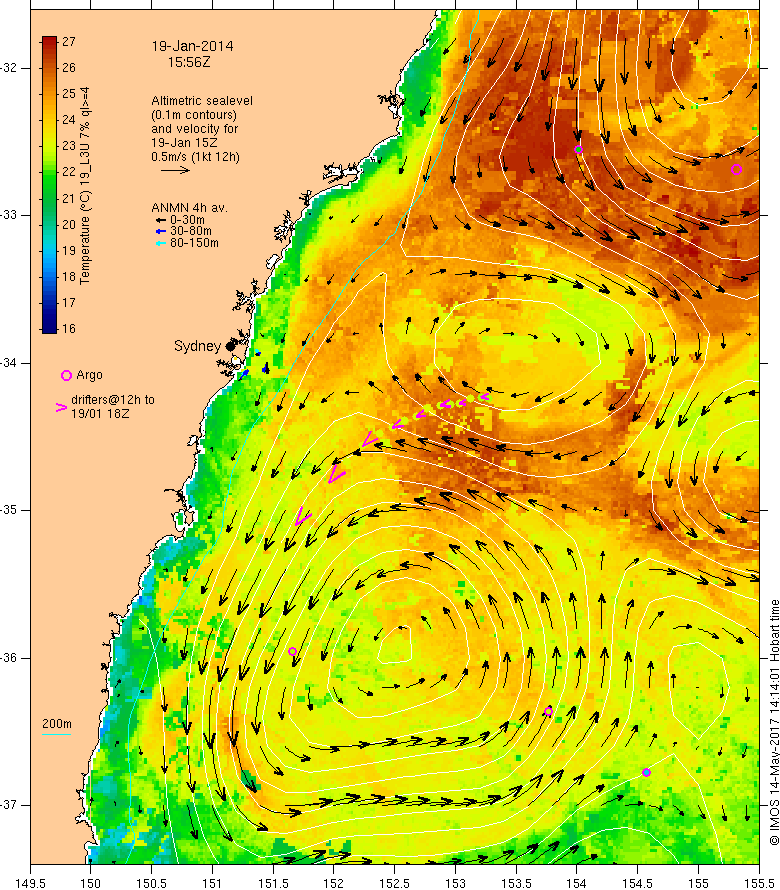Click the Argo legend magenta circle
This screenshot has width=780, height=890.
(x=66, y=375)
